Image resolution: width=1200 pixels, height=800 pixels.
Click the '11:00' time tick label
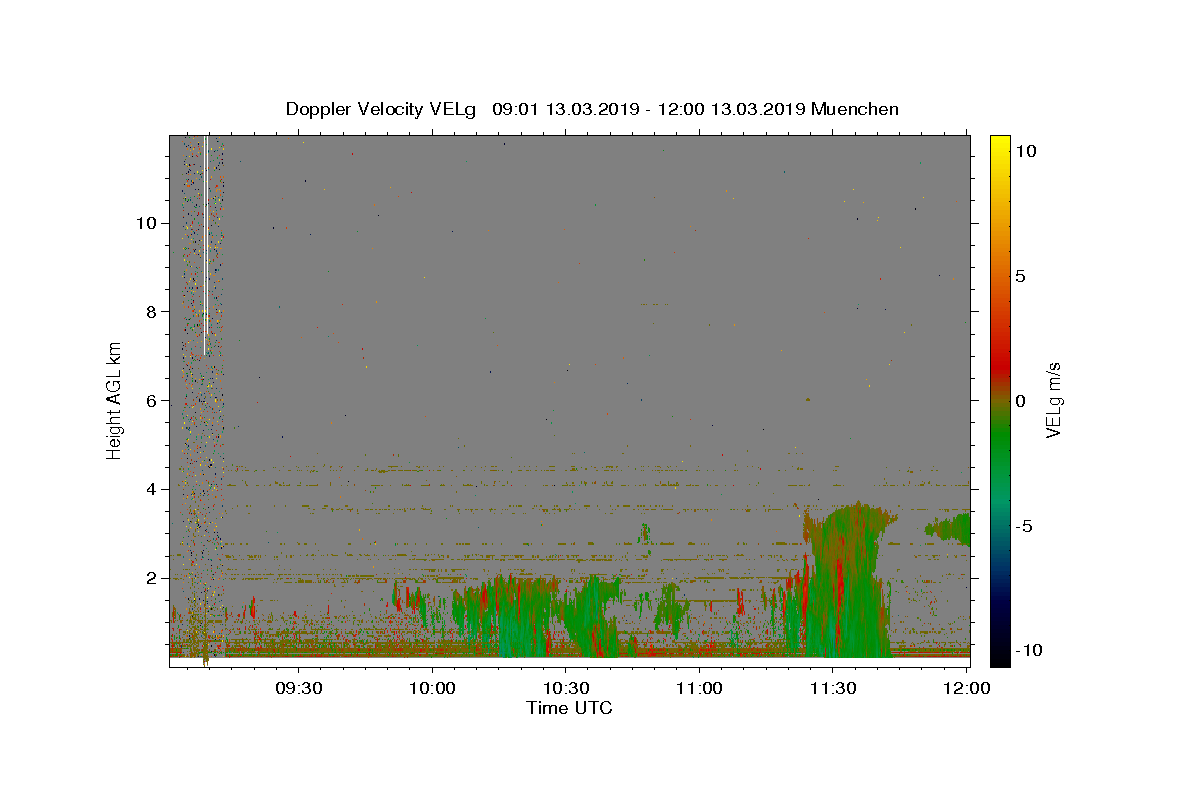click(x=699, y=689)
